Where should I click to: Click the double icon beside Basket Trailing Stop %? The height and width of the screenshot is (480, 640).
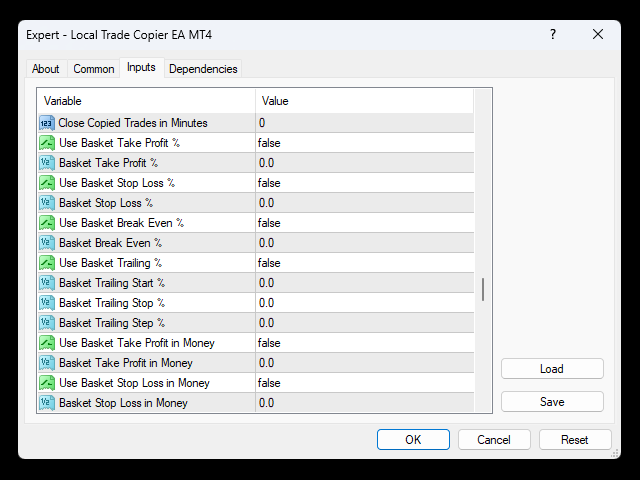[x=47, y=303]
